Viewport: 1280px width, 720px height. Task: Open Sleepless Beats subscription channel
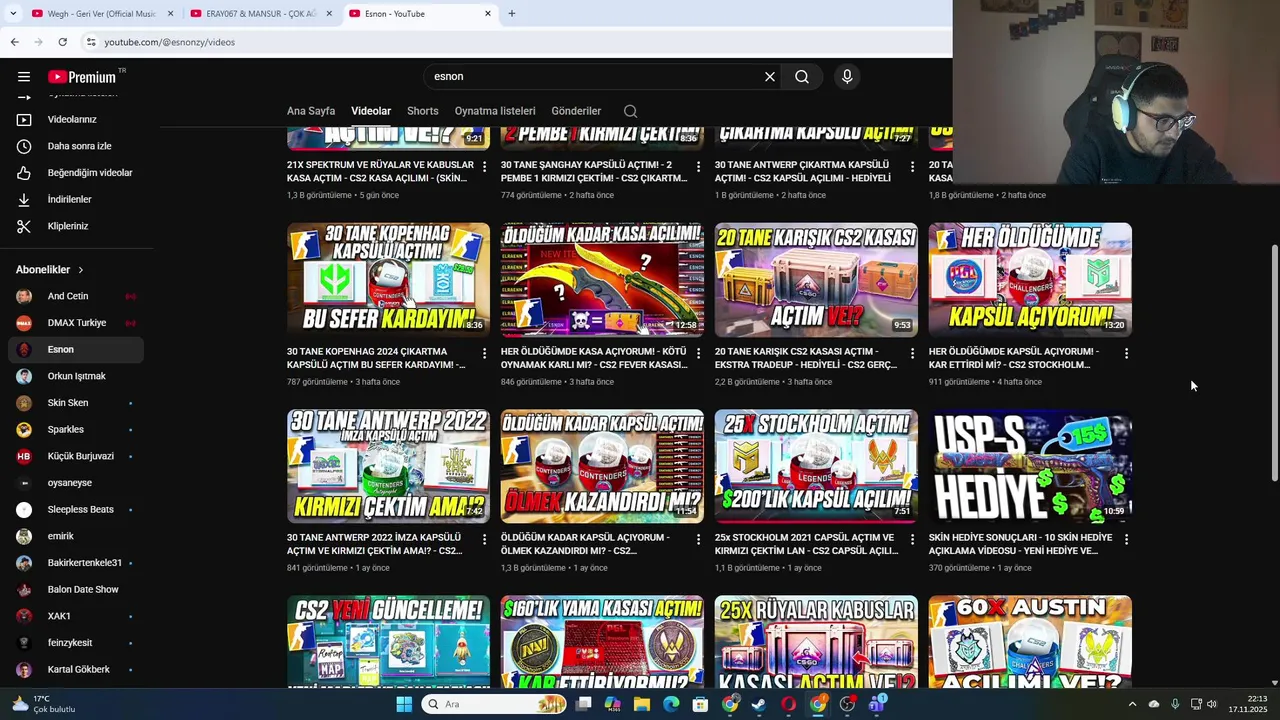[76, 509]
